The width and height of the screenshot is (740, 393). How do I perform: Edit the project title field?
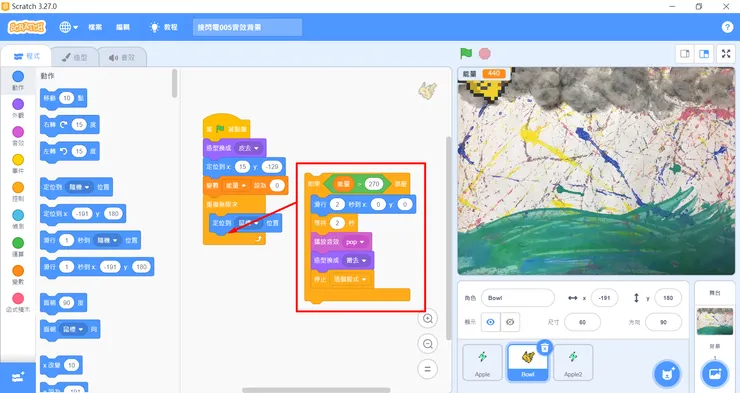coord(247,27)
